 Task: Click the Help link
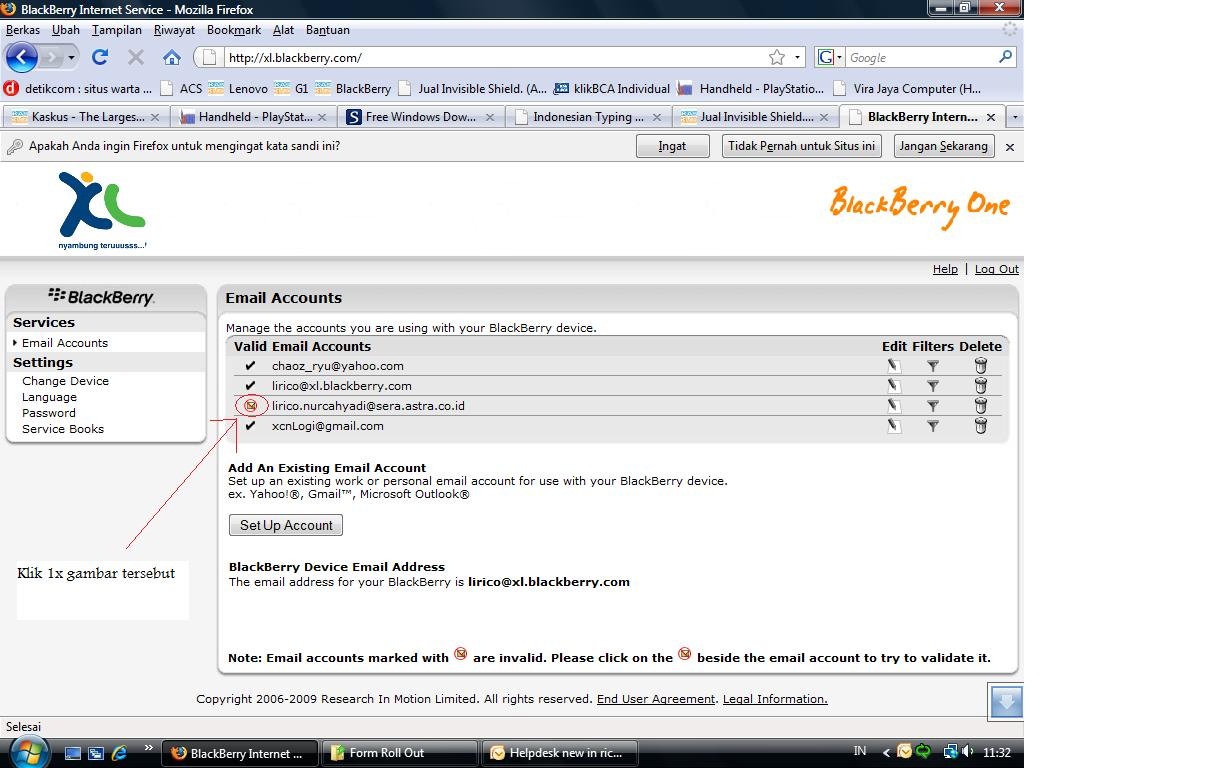click(x=945, y=269)
